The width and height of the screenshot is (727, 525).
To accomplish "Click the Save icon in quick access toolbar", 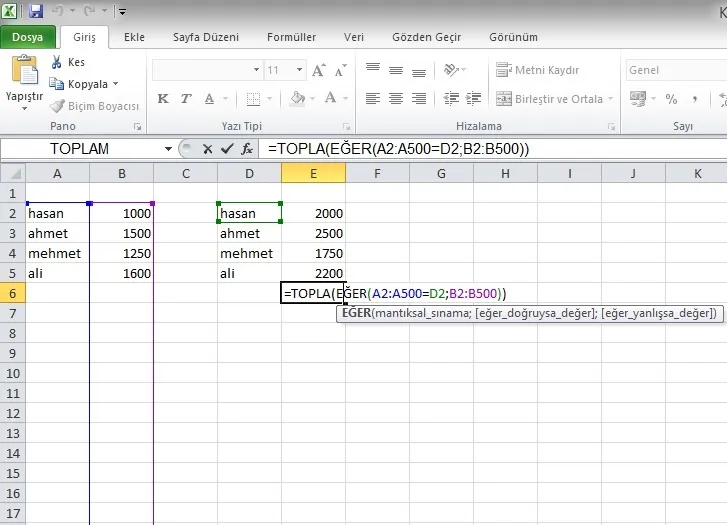I will tap(36, 11).
